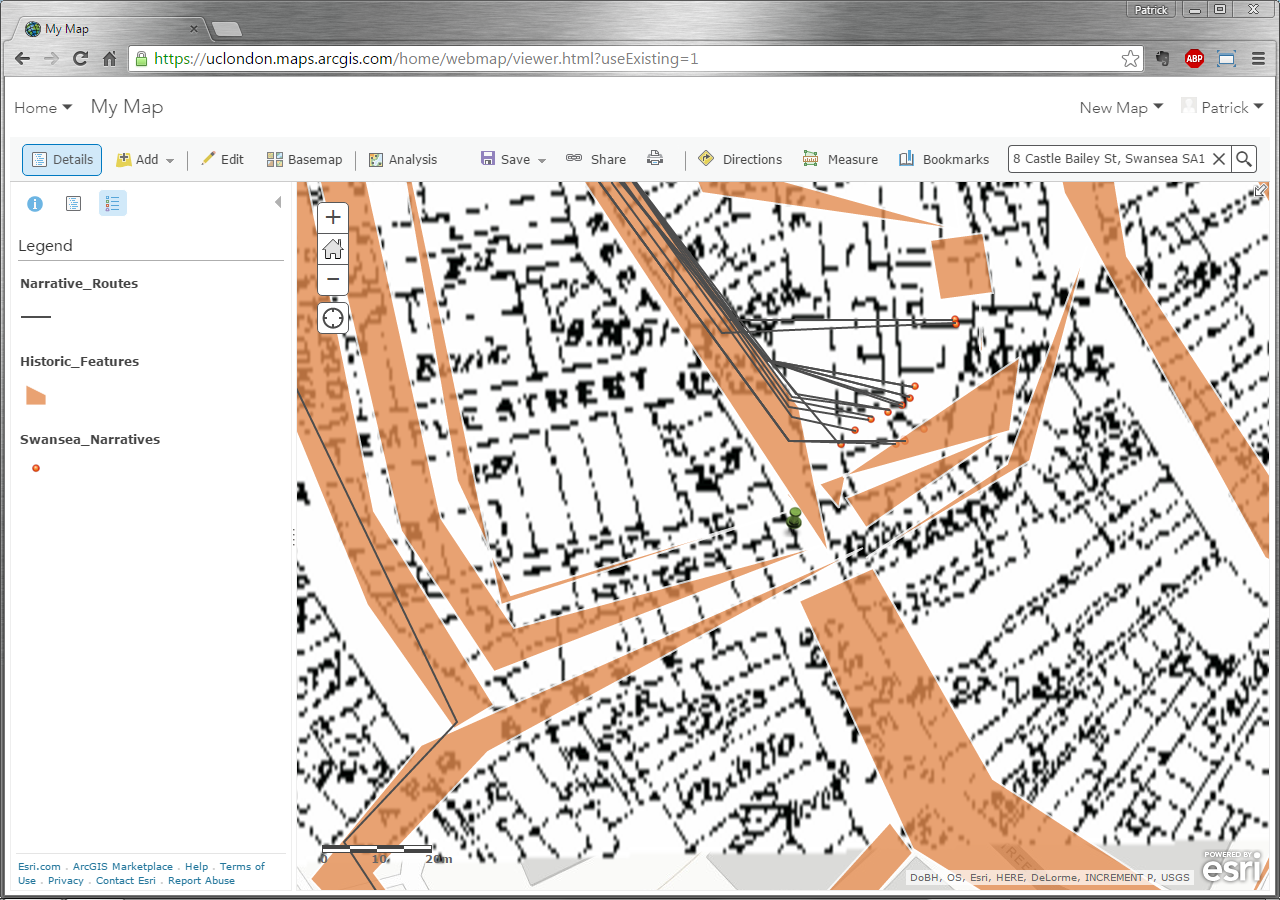Show map contents list icon
Viewport: 1280px width, 900px height.
(x=73, y=204)
